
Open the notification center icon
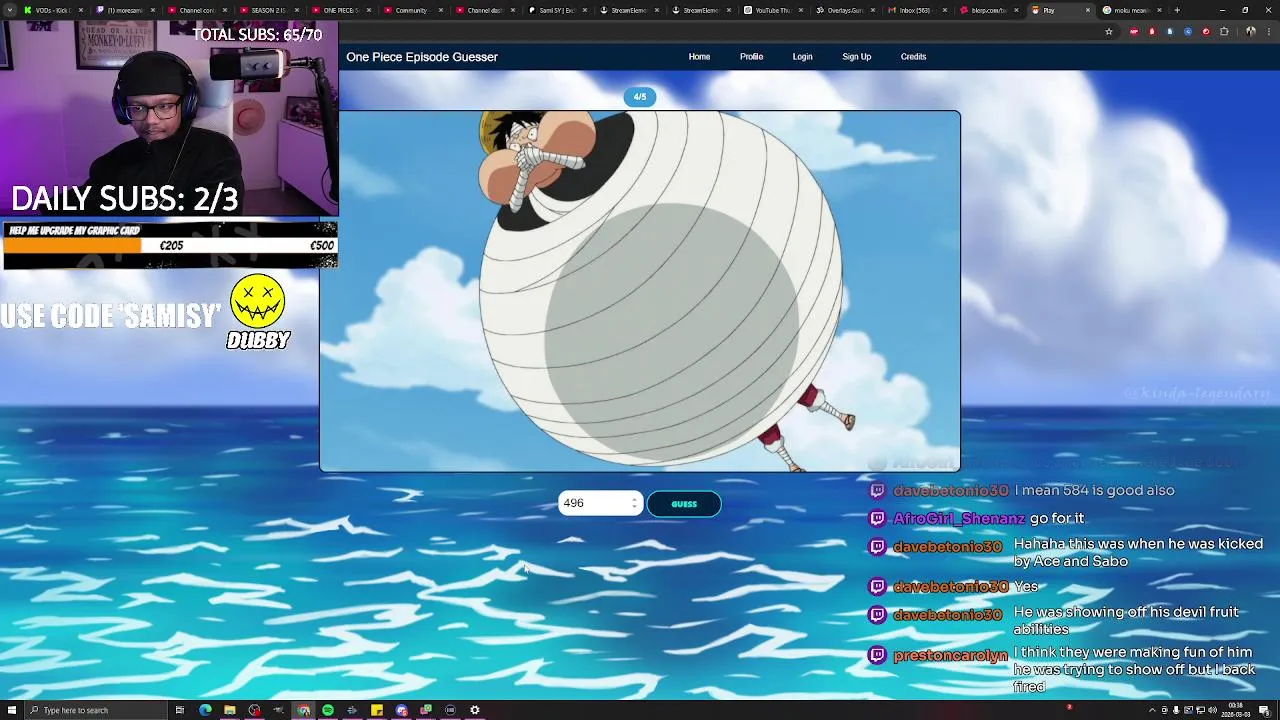(1264, 710)
